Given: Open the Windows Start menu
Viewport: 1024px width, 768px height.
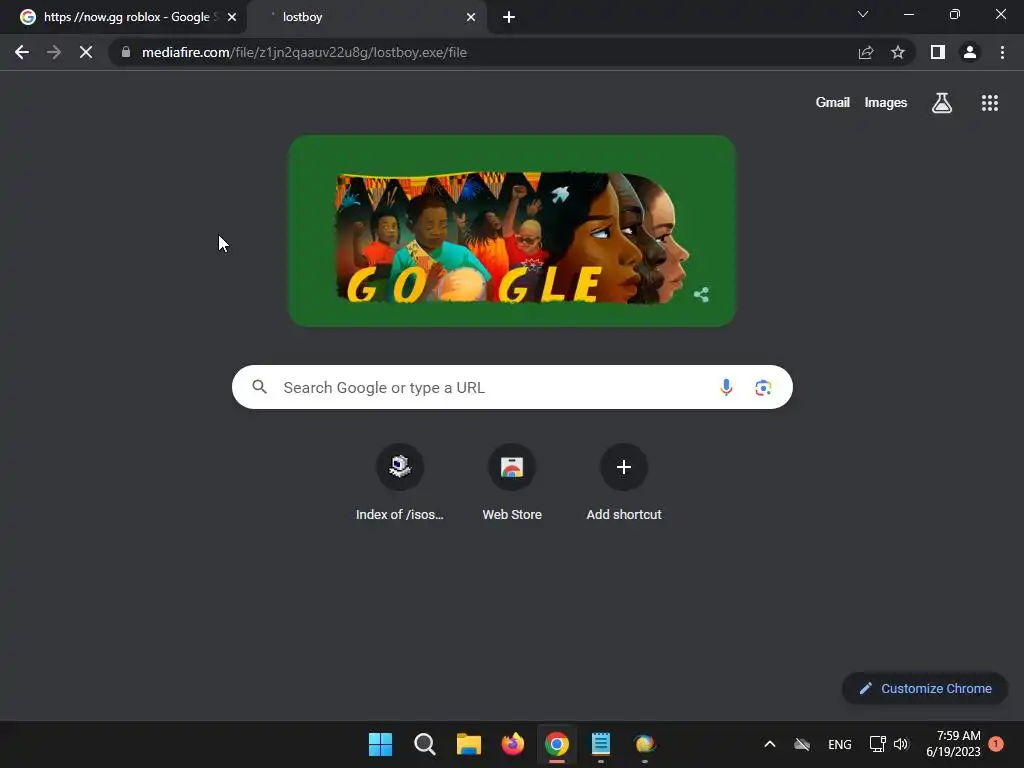Looking at the screenshot, I should (381, 744).
